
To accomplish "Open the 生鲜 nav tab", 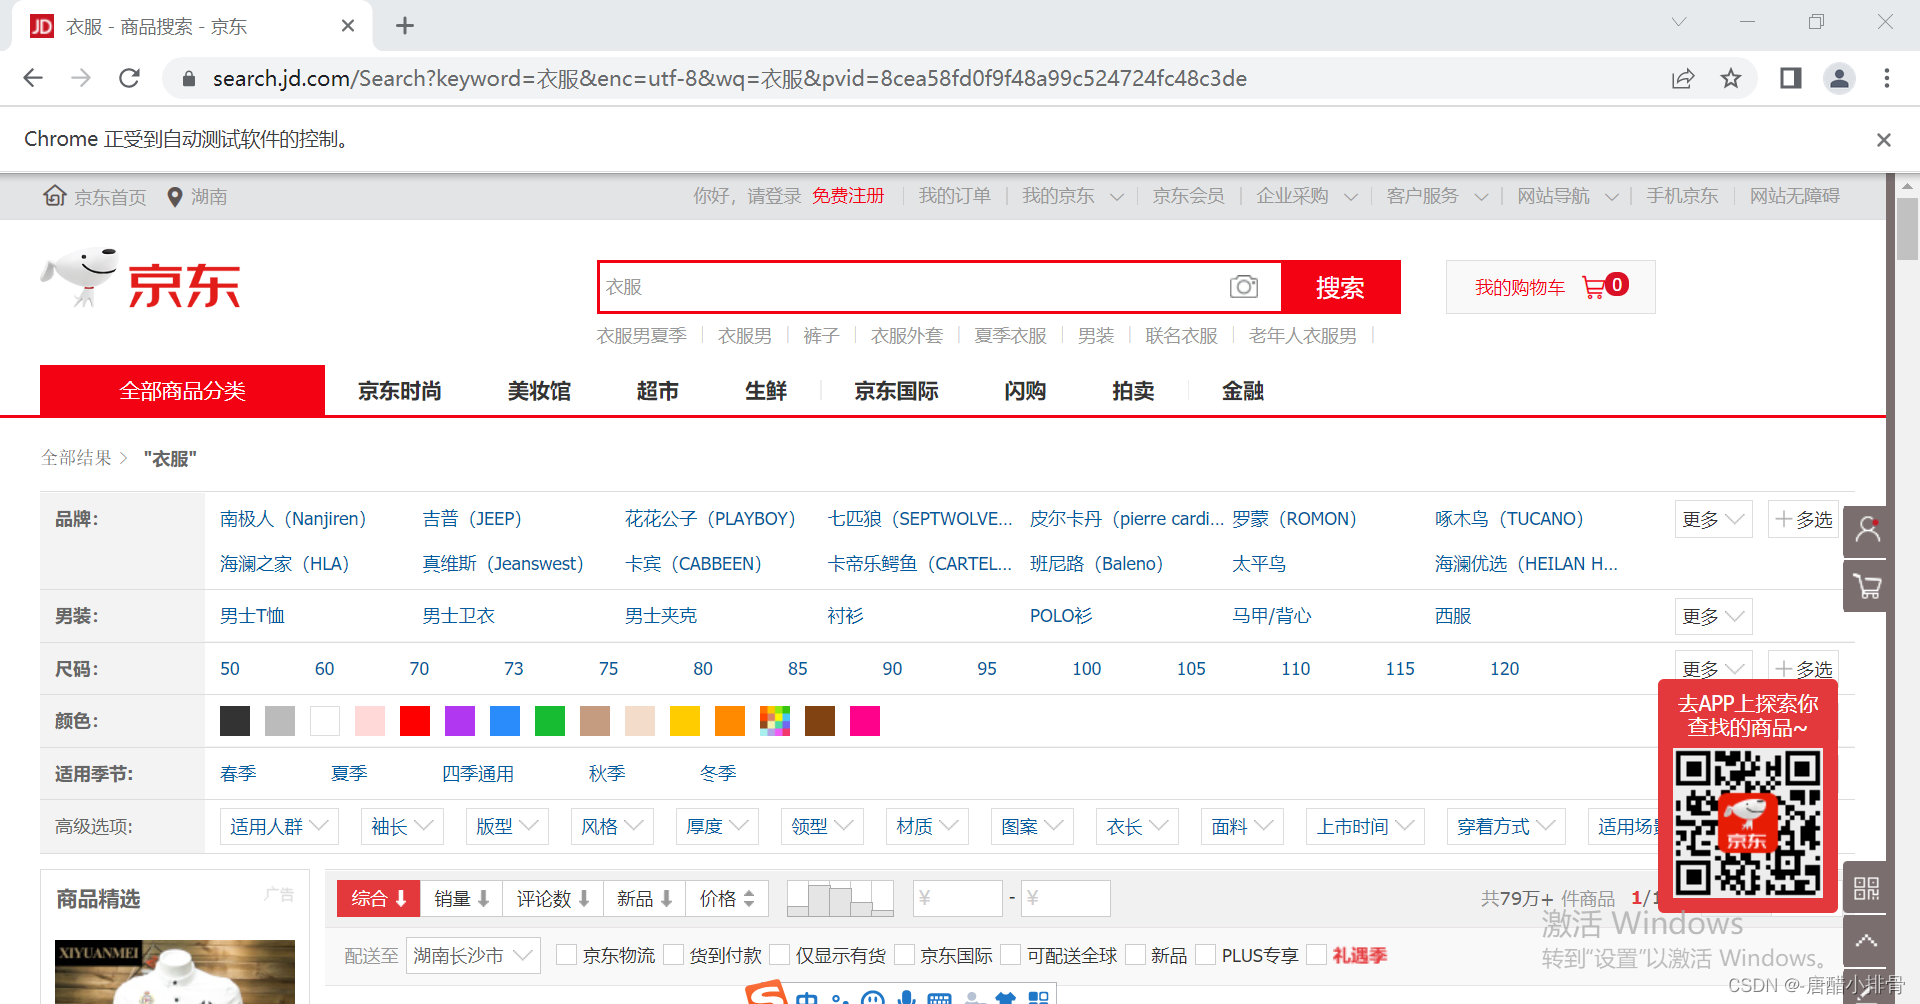I will [x=766, y=391].
